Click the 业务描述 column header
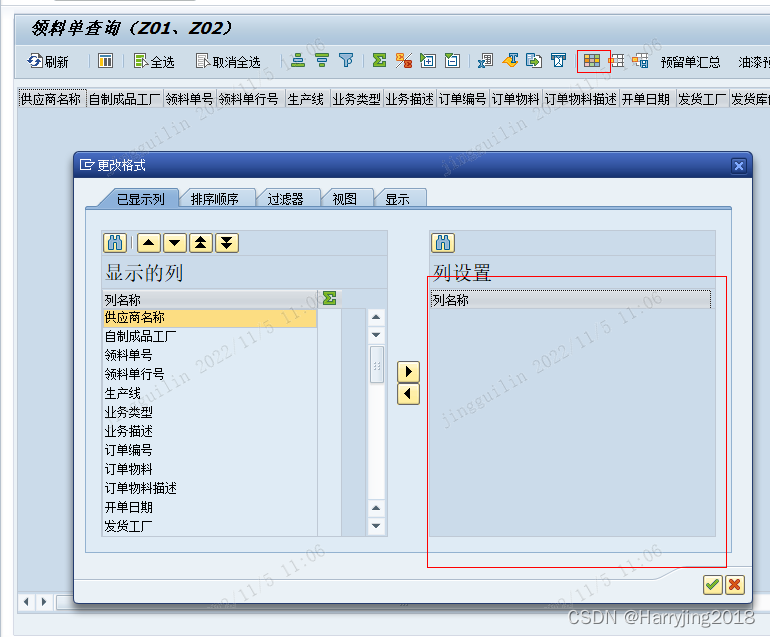The image size is (770, 637). point(410,99)
